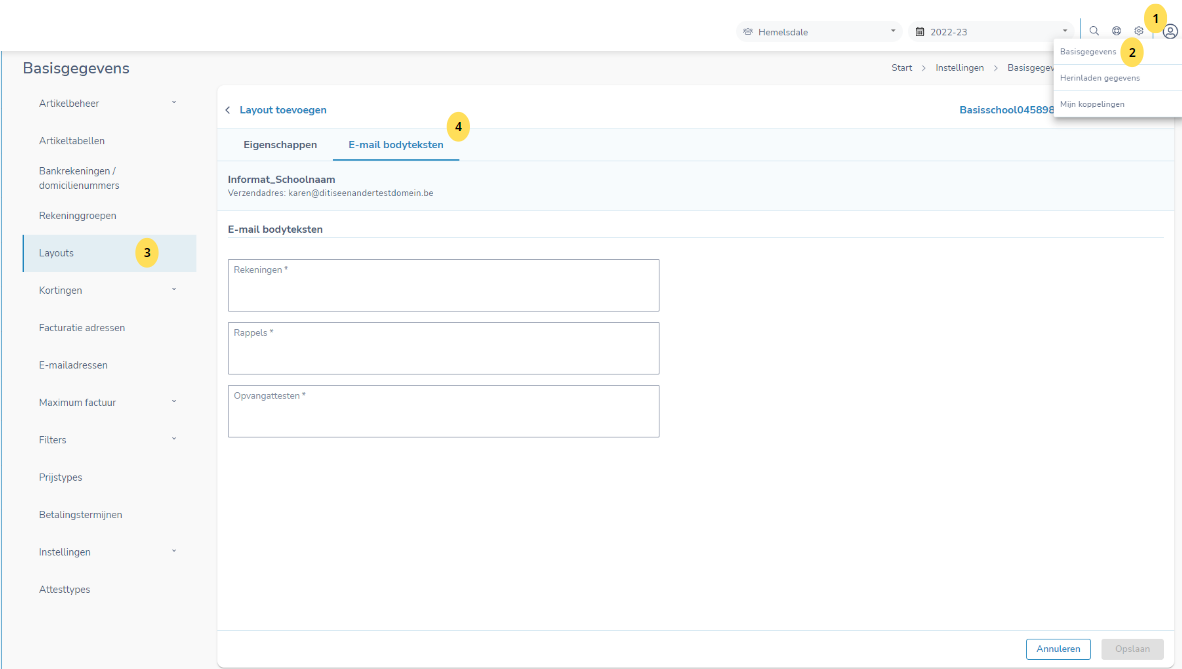
Task: Open the user profile icon
Action: 1170,31
